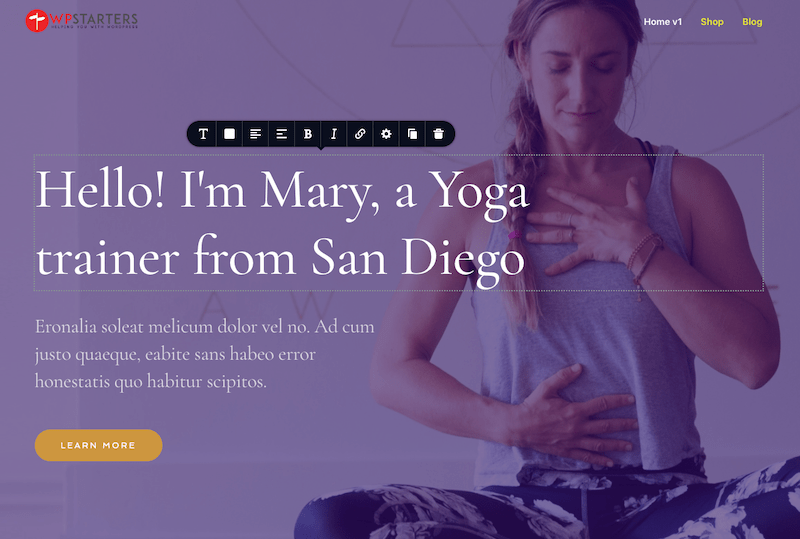Open the gear settings for heading
The height and width of the screenshot is (539, 800).
coord(386,134)
